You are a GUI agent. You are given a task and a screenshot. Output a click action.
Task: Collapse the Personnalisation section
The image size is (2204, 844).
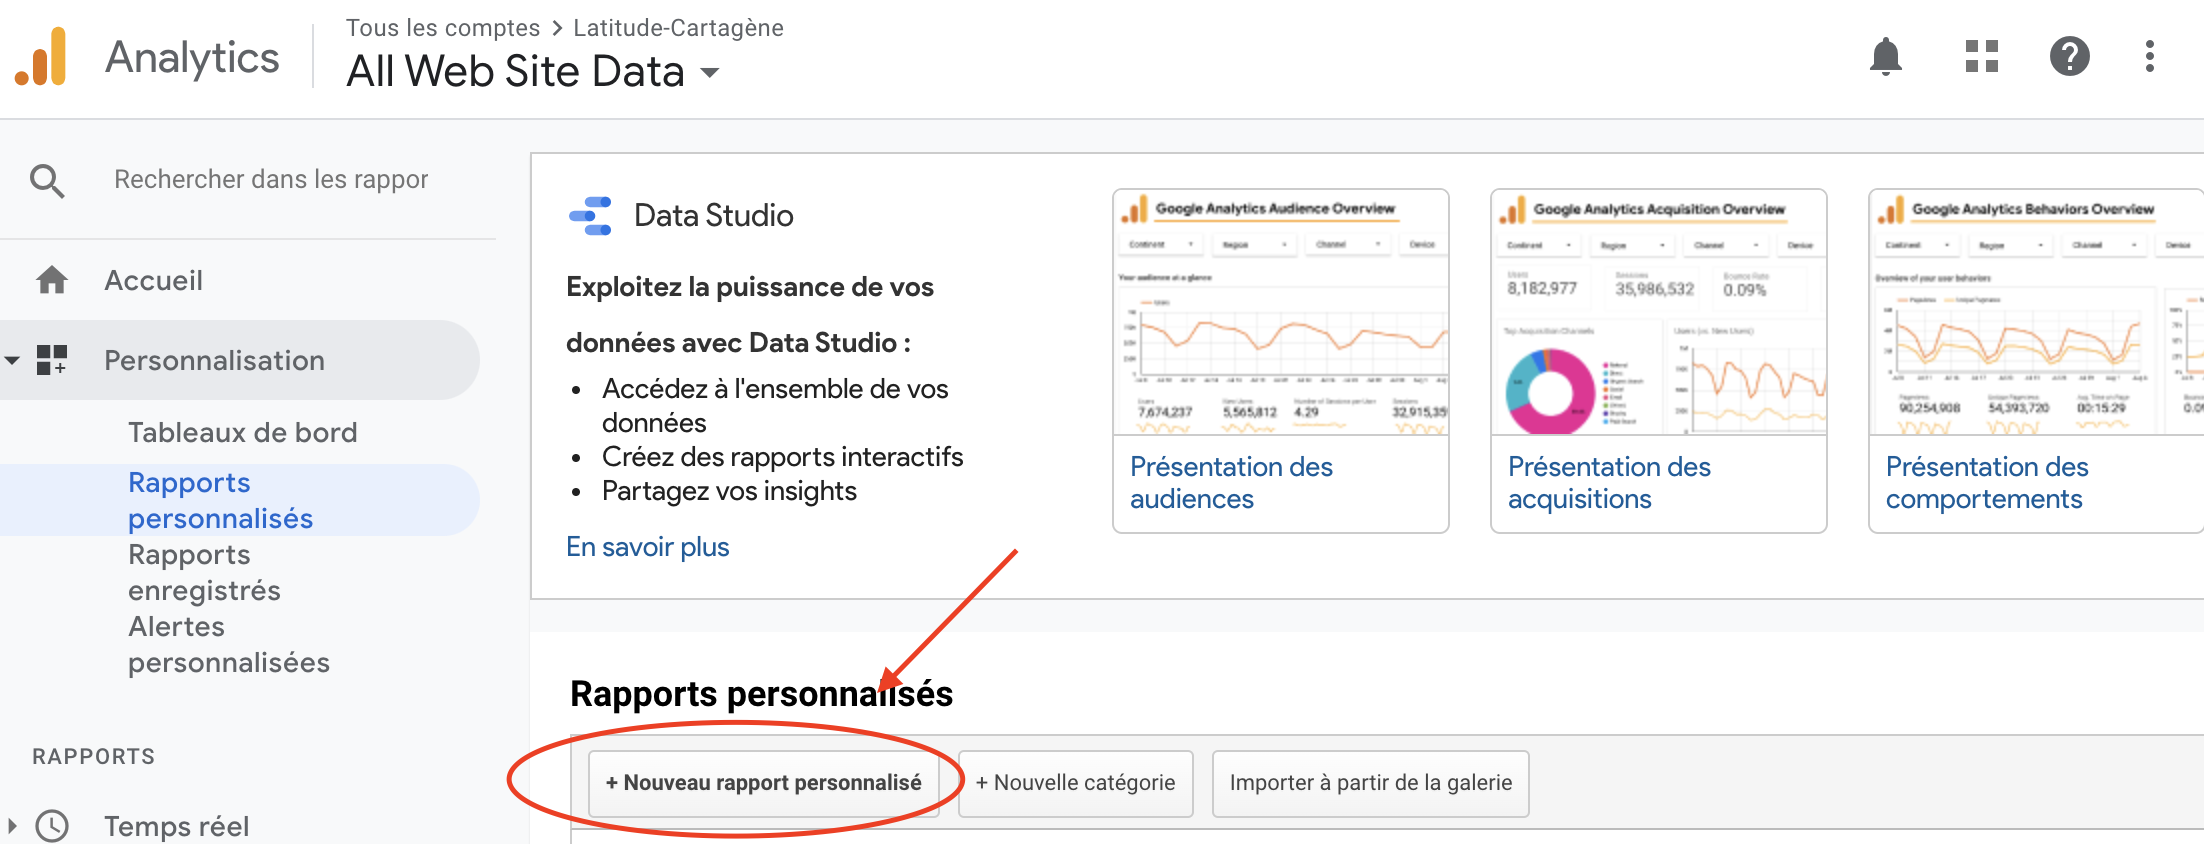point(13,360)
